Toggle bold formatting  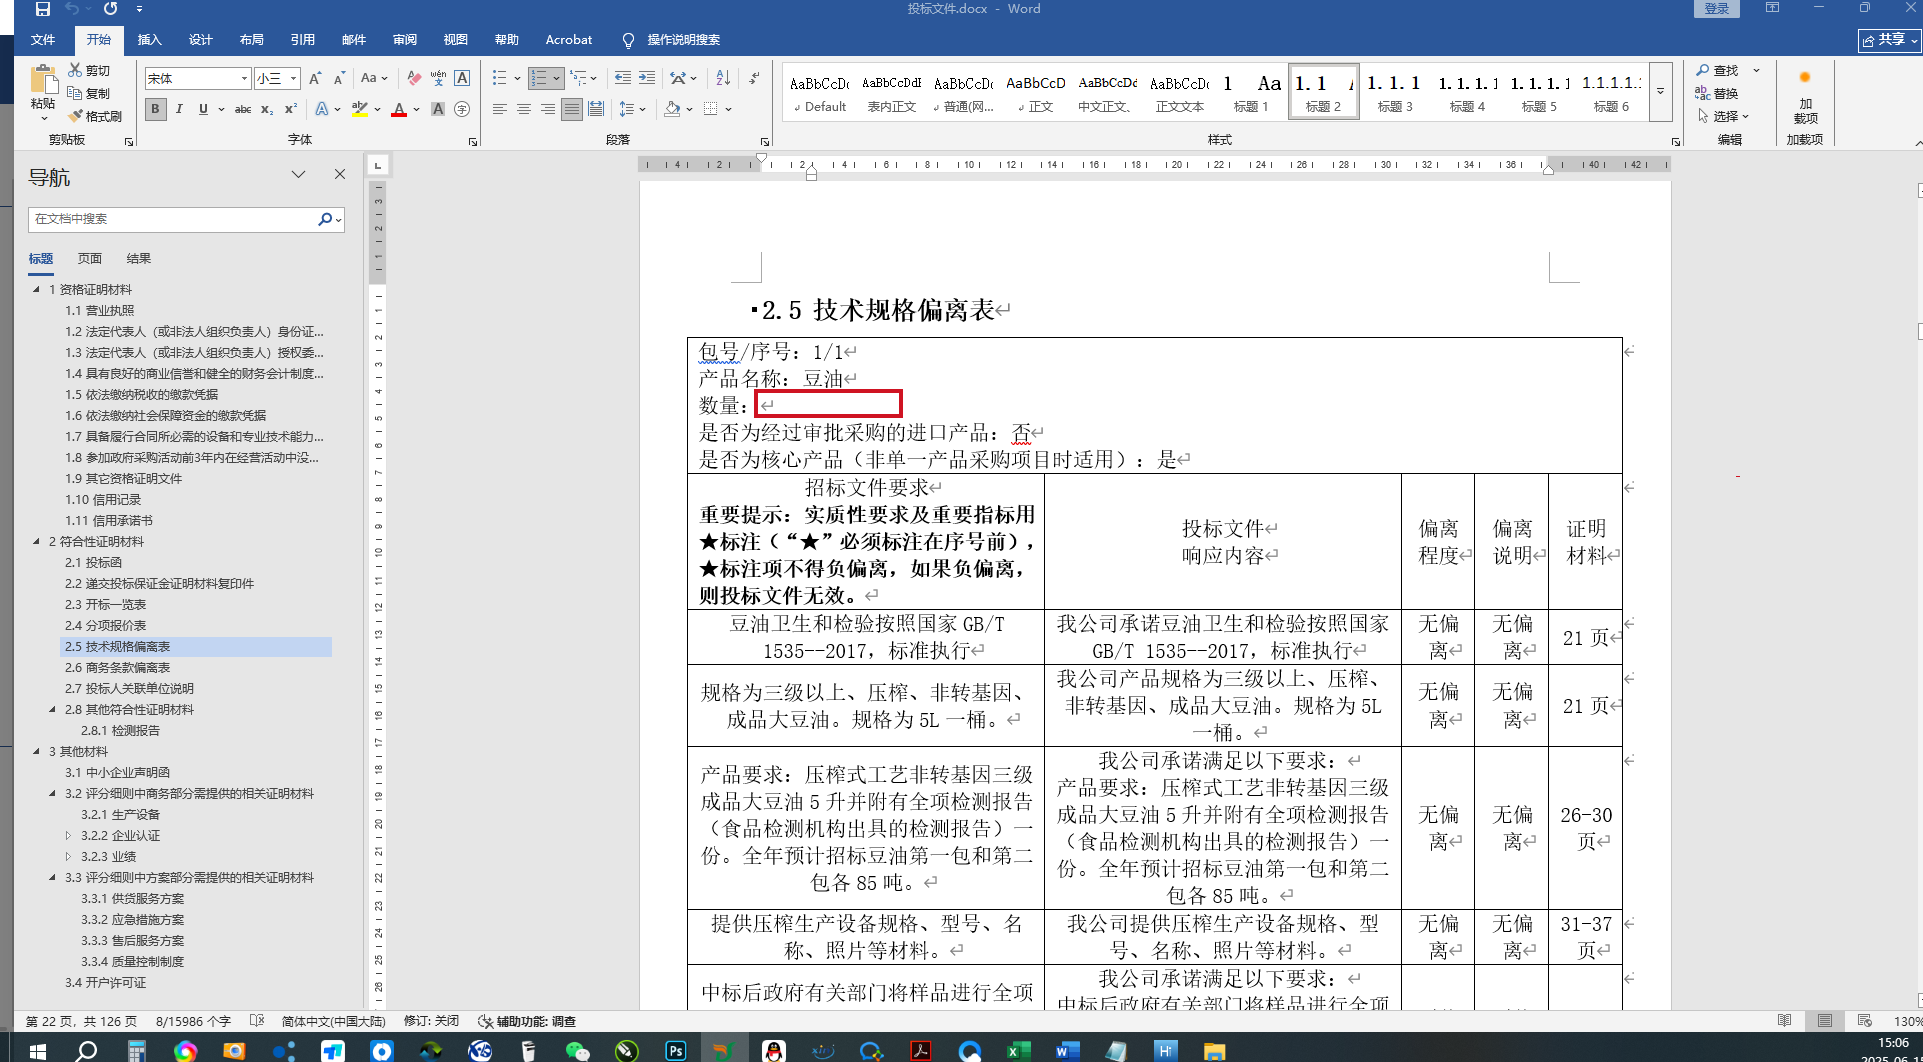[x=155, y=109]
